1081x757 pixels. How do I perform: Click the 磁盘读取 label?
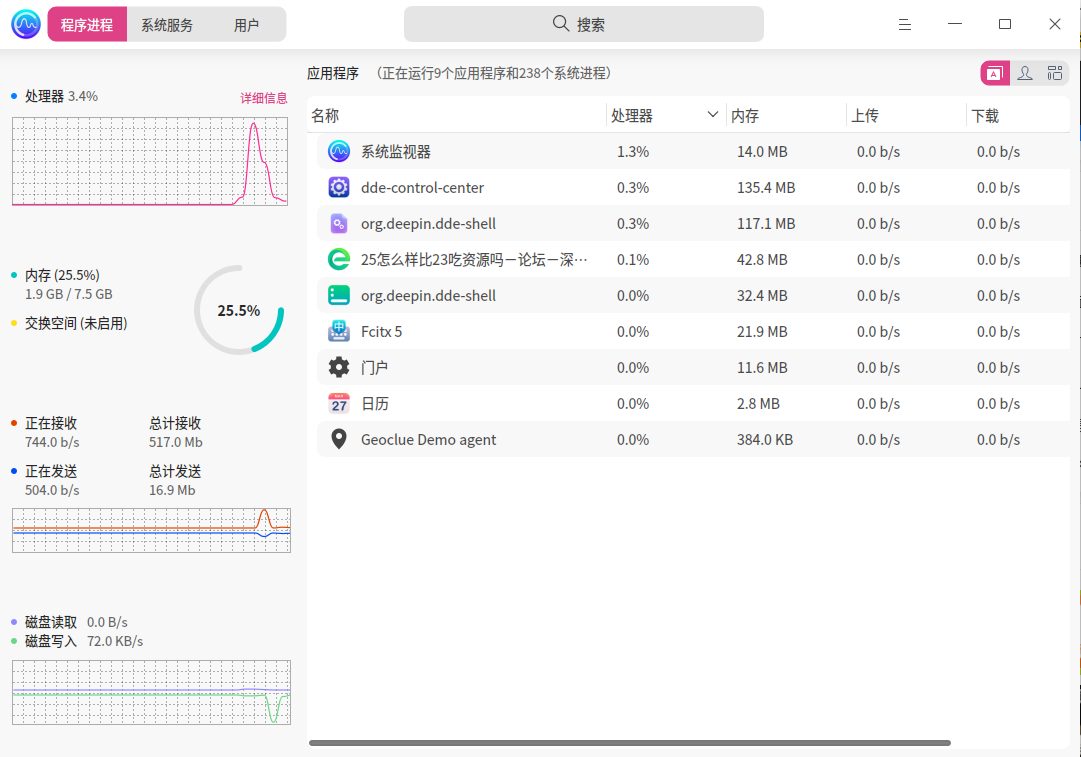(x=51, y=622)
